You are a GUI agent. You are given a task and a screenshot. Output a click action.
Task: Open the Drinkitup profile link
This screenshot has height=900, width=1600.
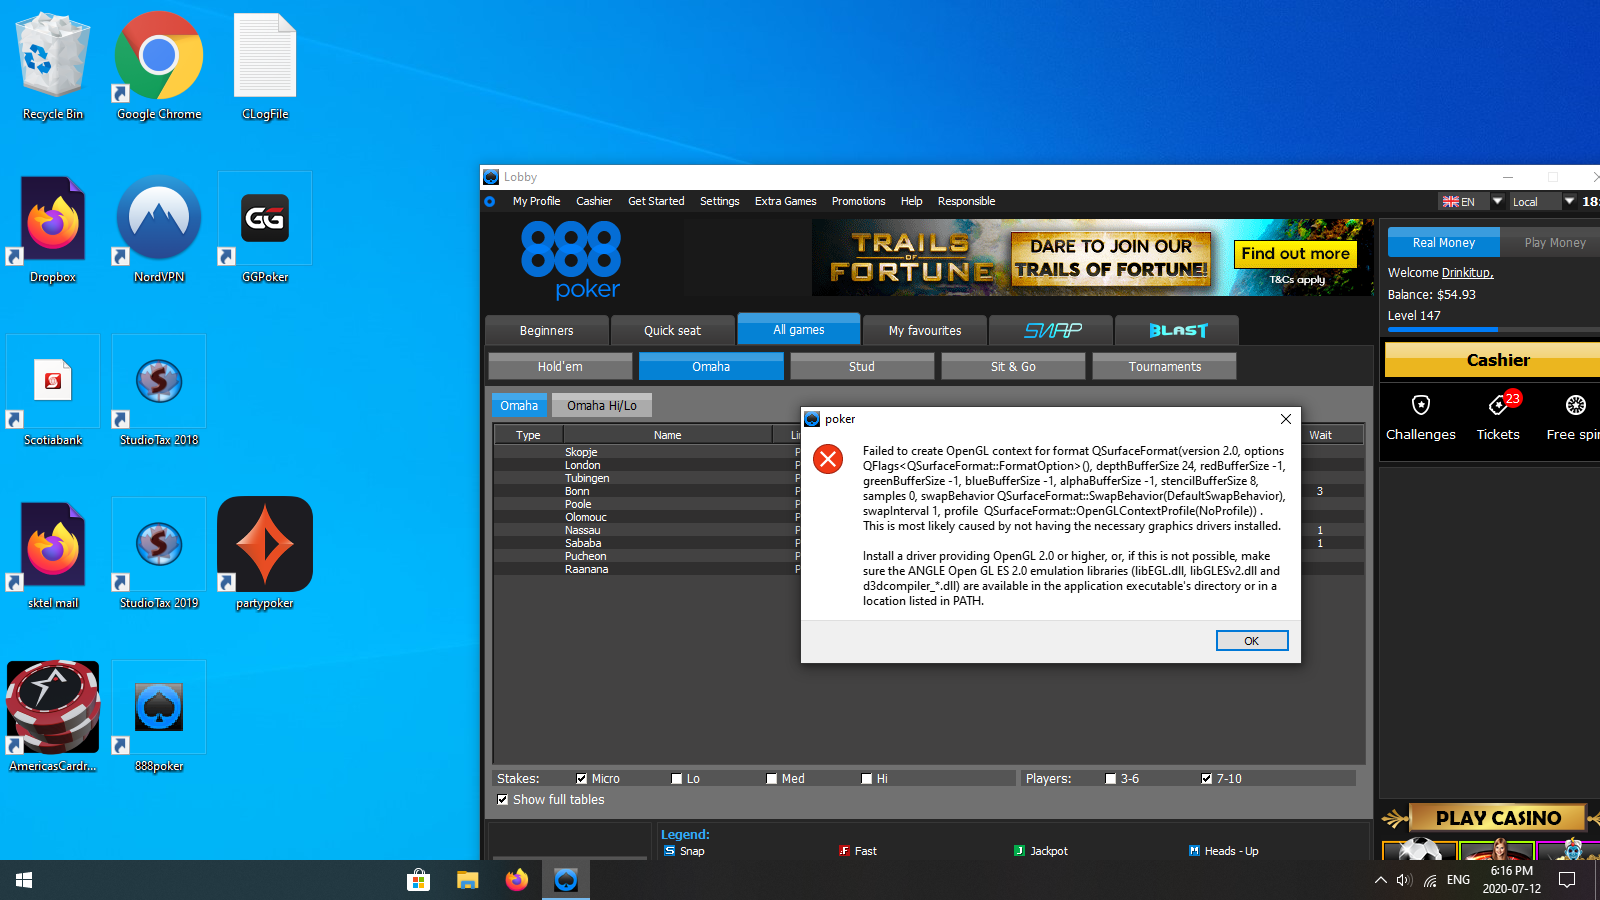coord(1467,273)
